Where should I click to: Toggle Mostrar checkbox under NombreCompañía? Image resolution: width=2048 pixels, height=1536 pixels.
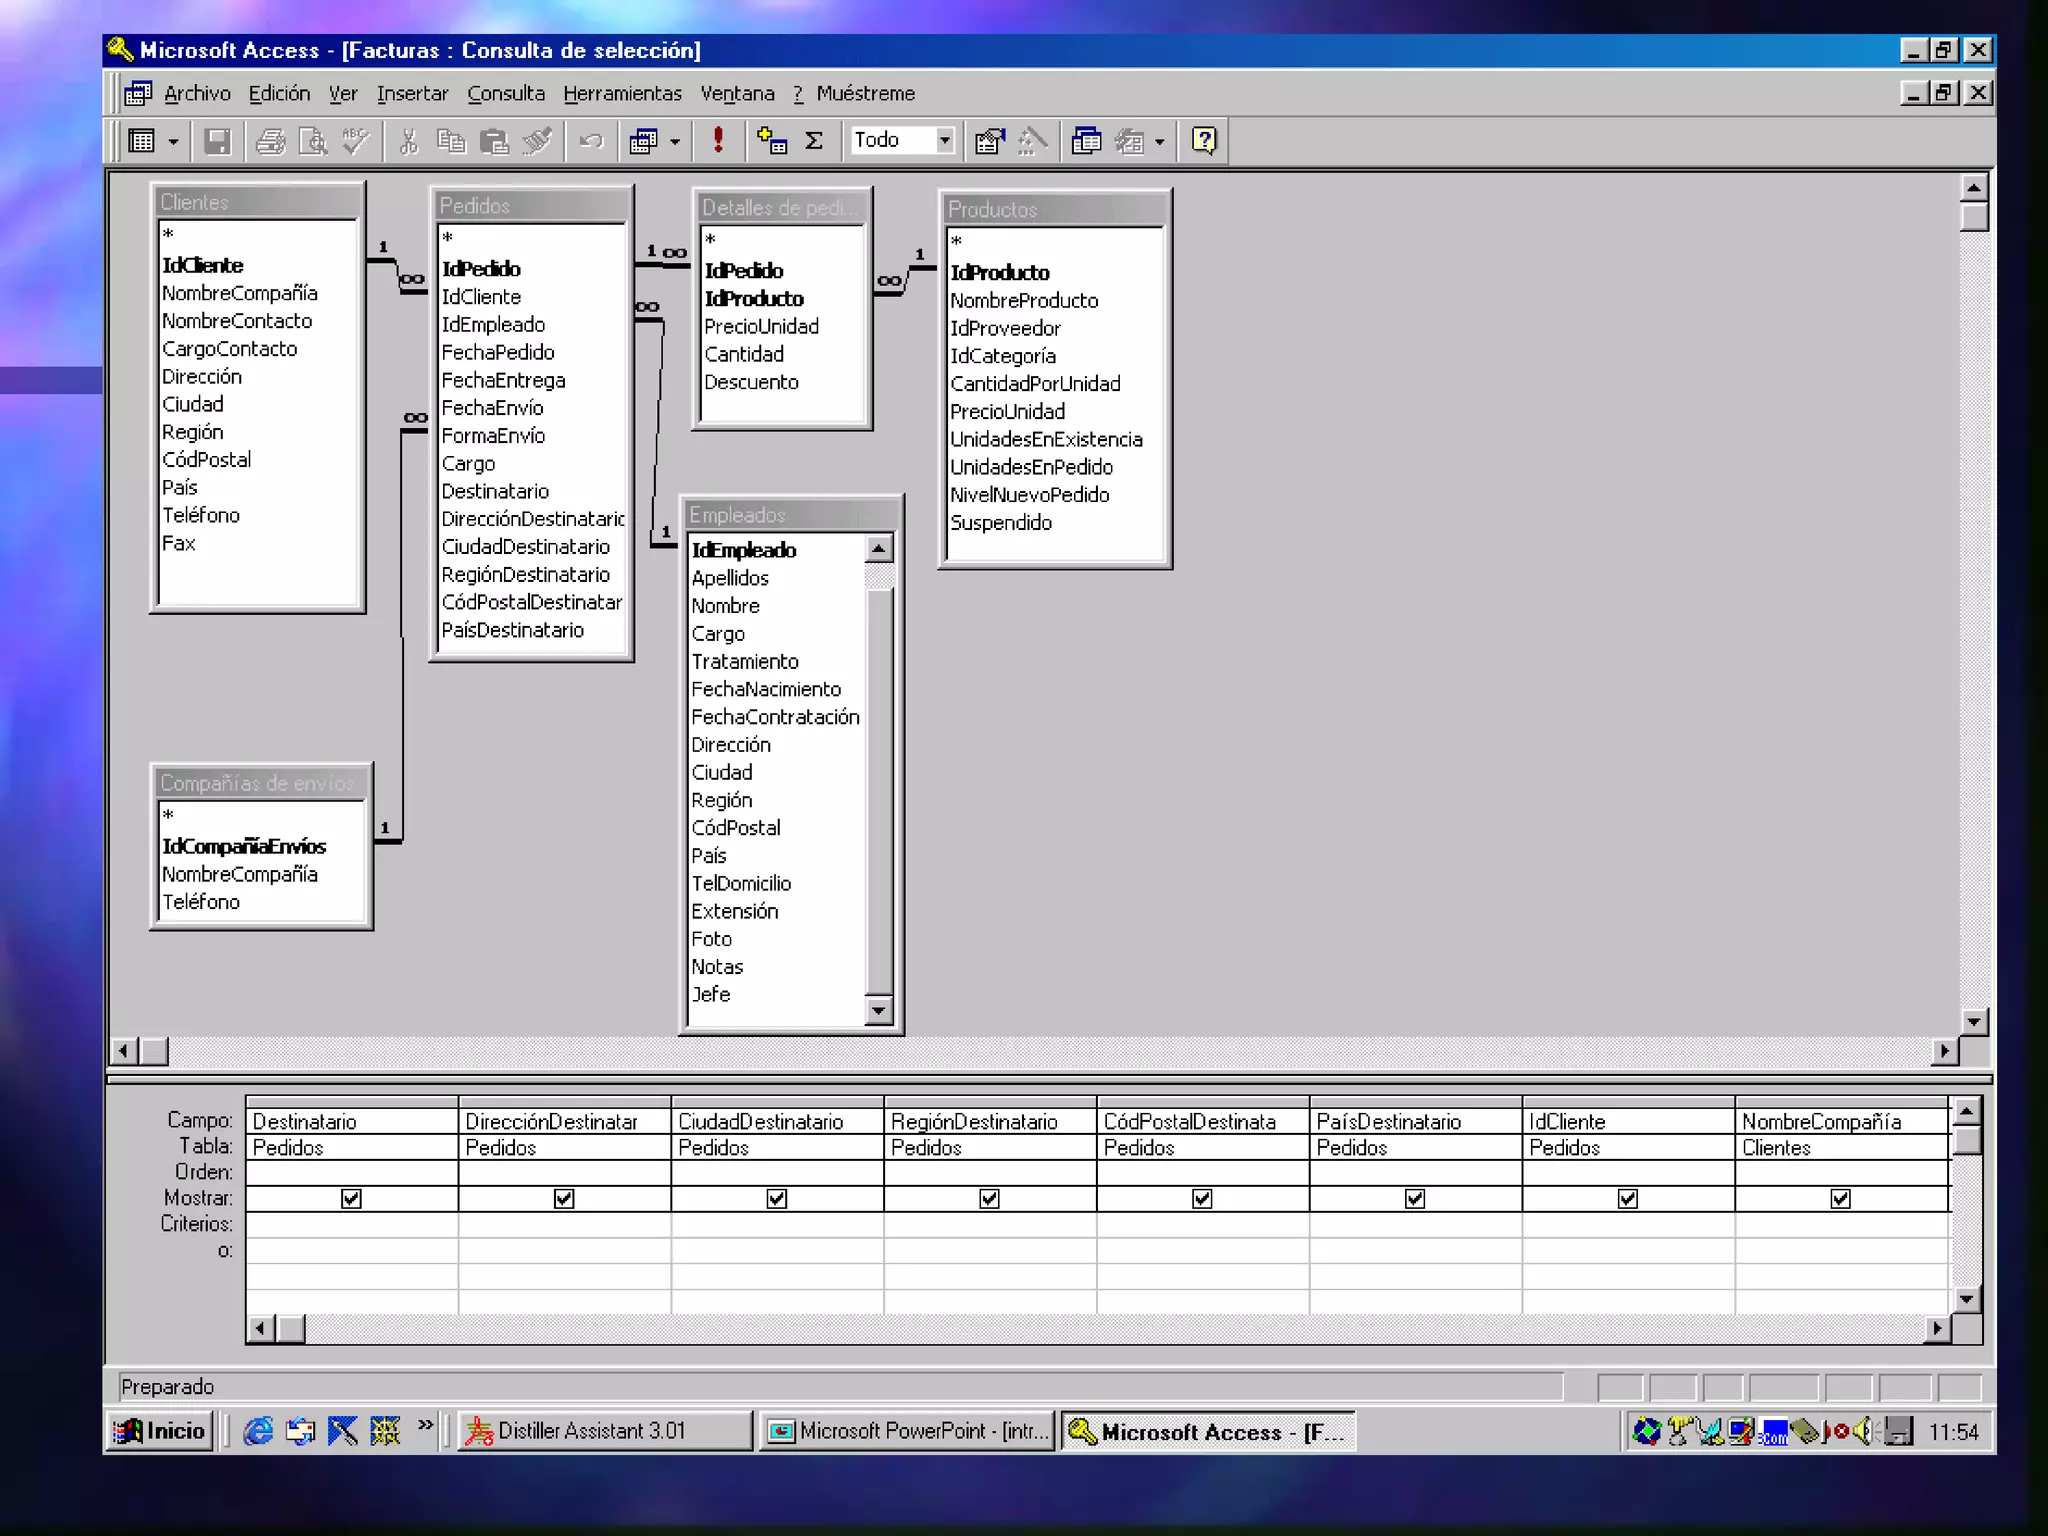(x=1840, y=1198)
